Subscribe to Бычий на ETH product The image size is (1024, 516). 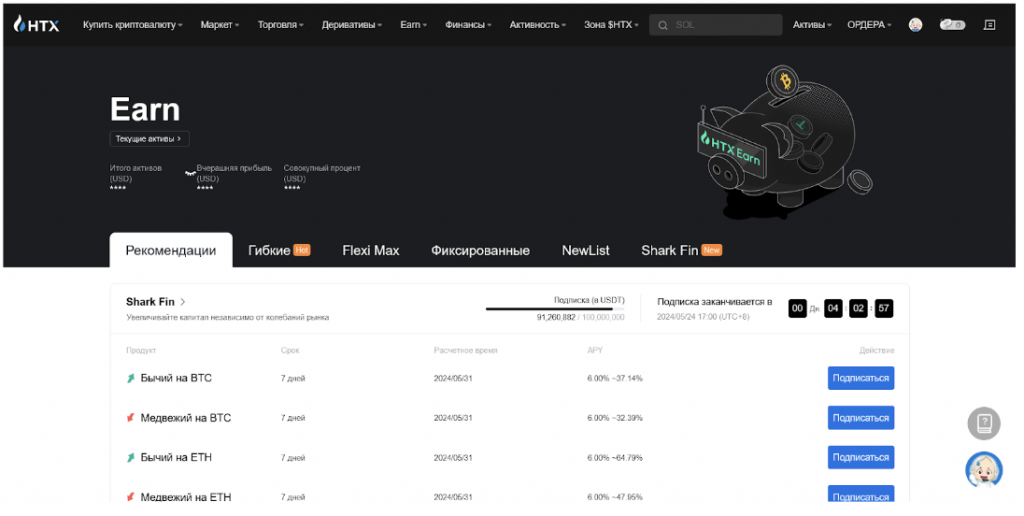coord(861,458)
